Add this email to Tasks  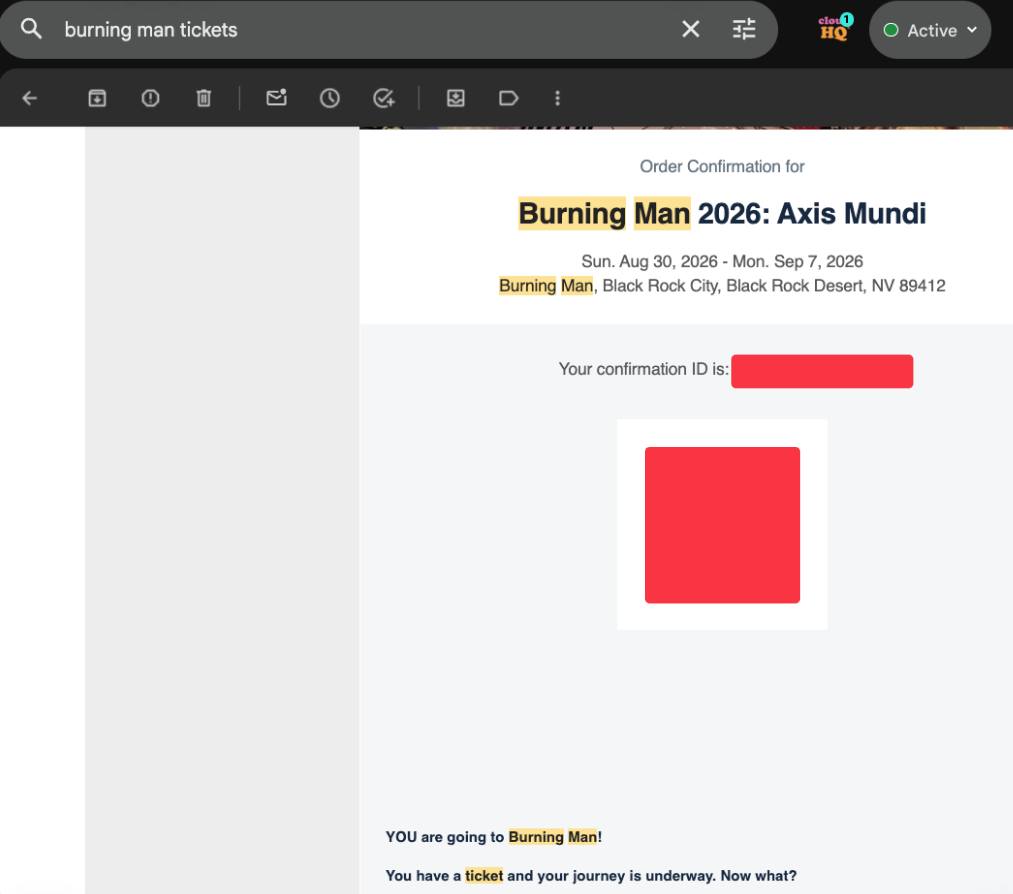pos(384,98)
